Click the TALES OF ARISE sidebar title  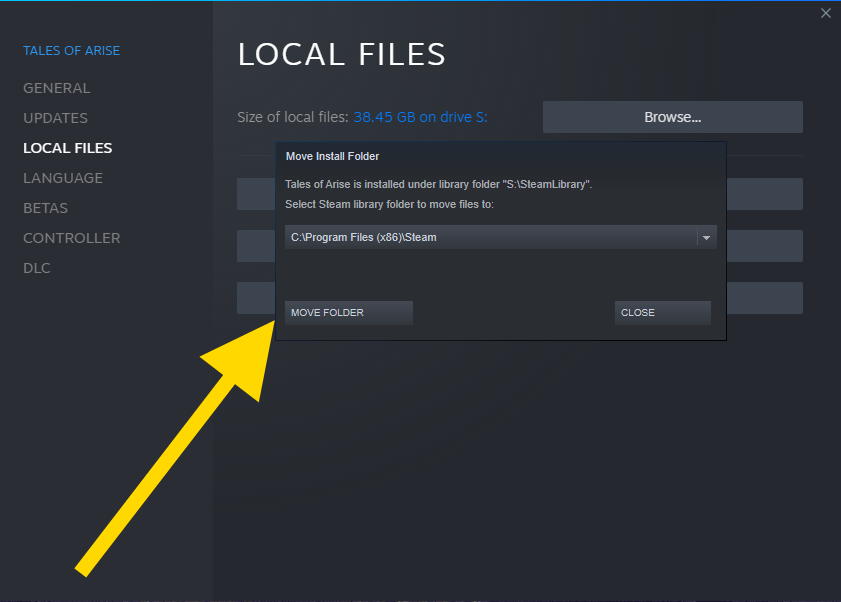(x=72, y=51)
